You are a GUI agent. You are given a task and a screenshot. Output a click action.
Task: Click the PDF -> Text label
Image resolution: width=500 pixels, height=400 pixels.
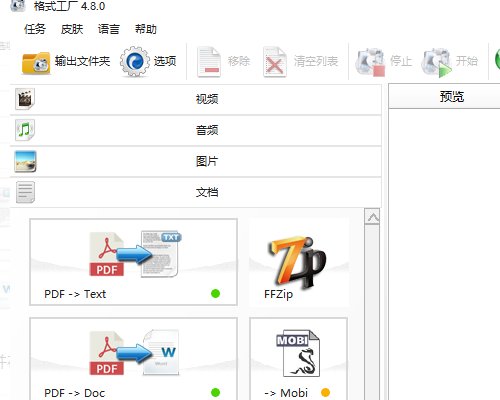pos(75,294)
